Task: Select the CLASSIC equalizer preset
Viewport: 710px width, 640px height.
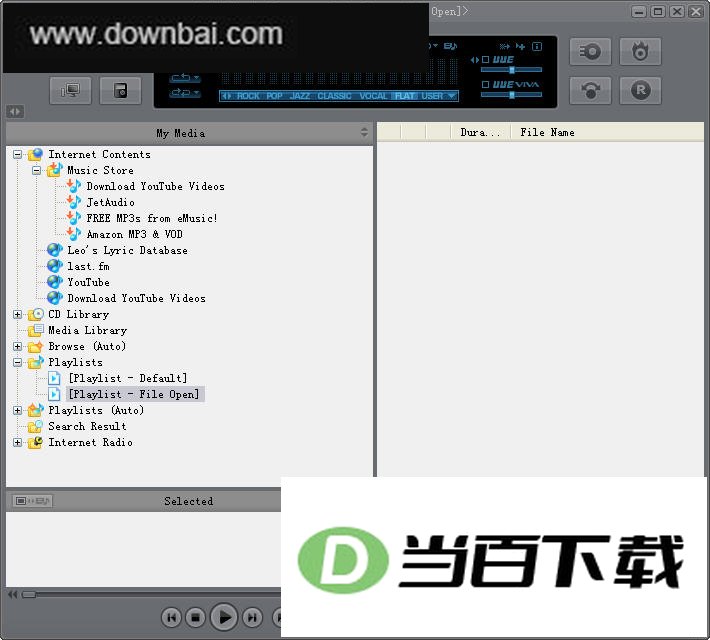Action: coord(334,96)
